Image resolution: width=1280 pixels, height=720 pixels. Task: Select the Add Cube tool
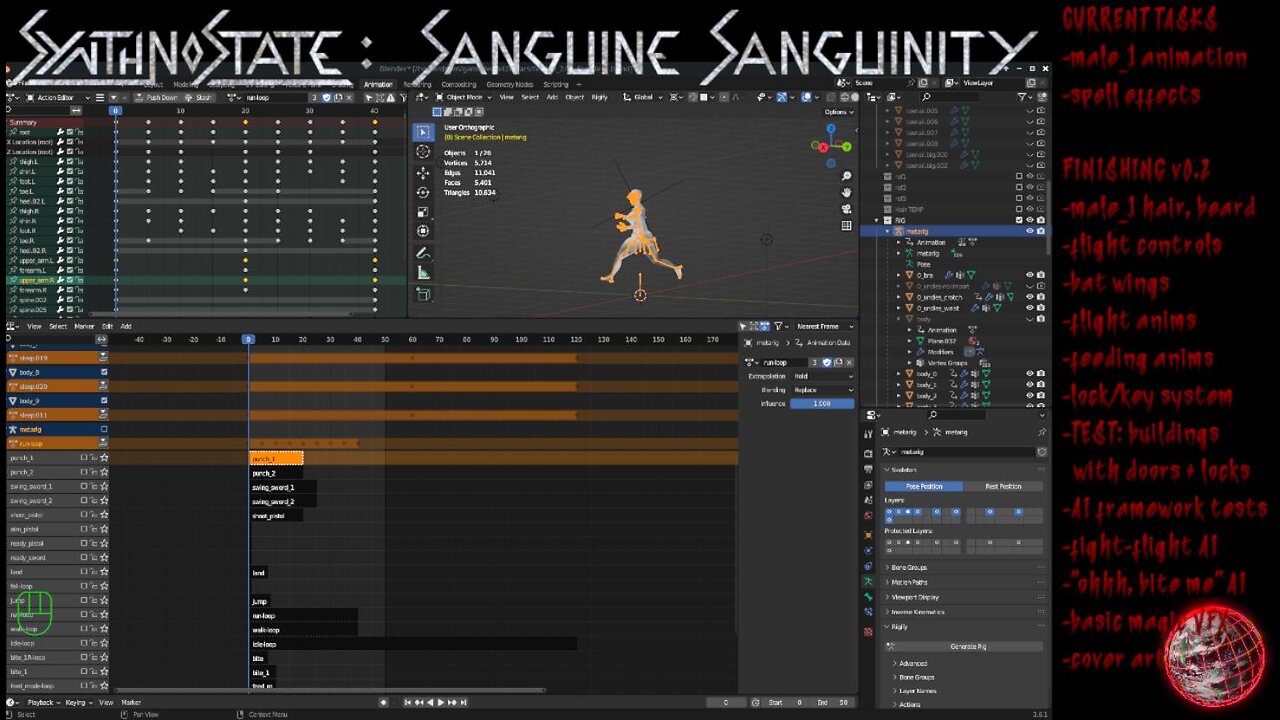tap(423, 295)
